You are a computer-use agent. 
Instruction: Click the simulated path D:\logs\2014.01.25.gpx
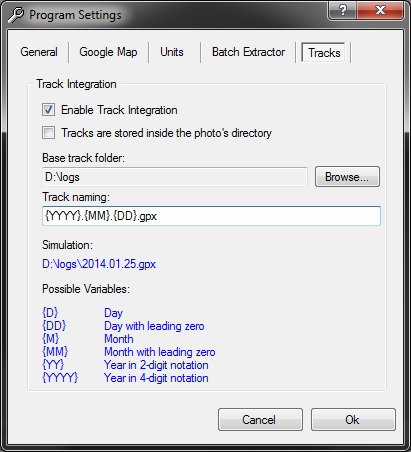(99, 264)
